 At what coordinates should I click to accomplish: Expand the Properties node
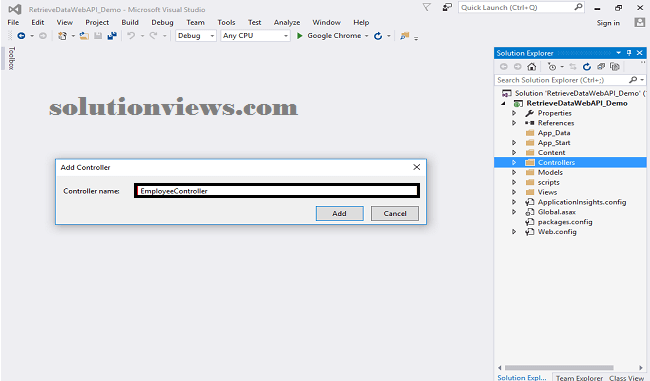point(514,113)
